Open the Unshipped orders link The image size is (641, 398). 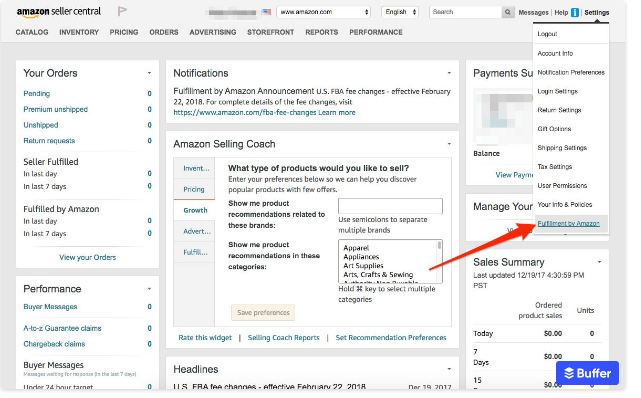40,125
